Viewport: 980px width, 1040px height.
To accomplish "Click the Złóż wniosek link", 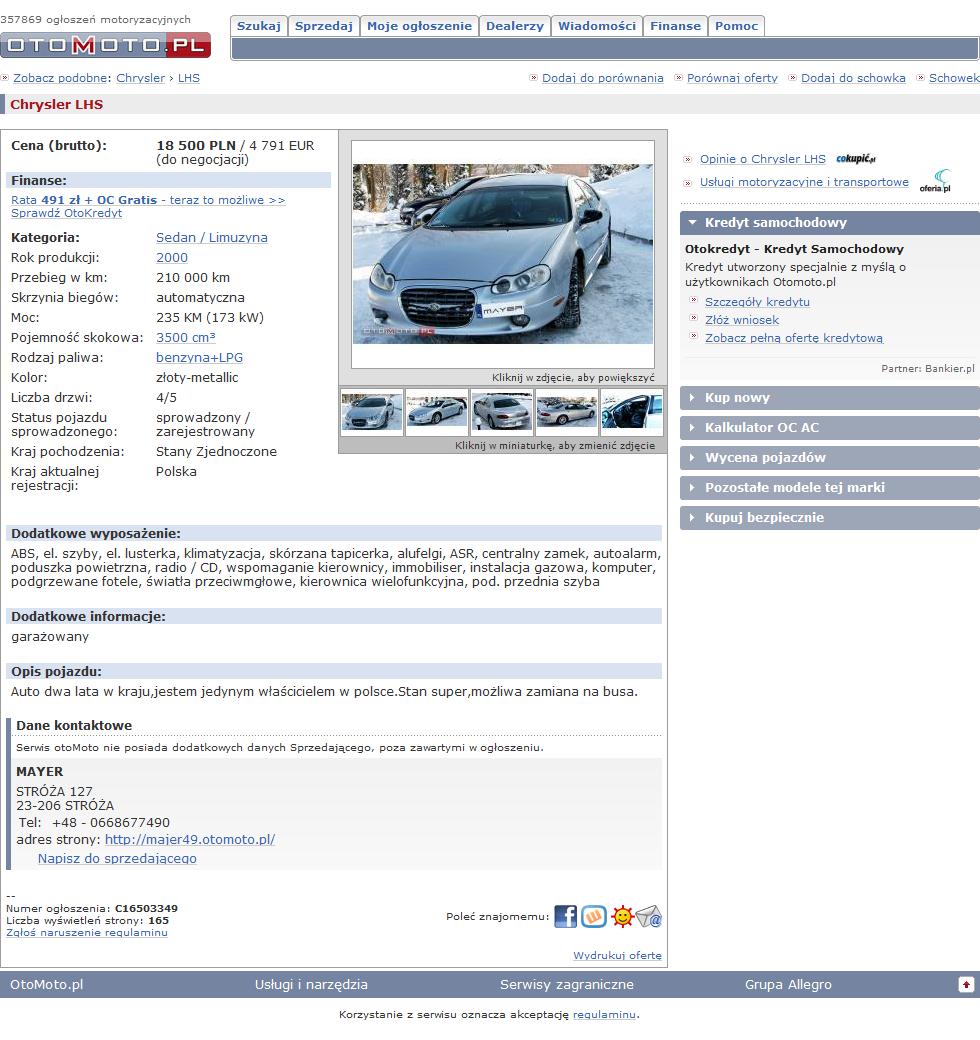I will [742, 320].
